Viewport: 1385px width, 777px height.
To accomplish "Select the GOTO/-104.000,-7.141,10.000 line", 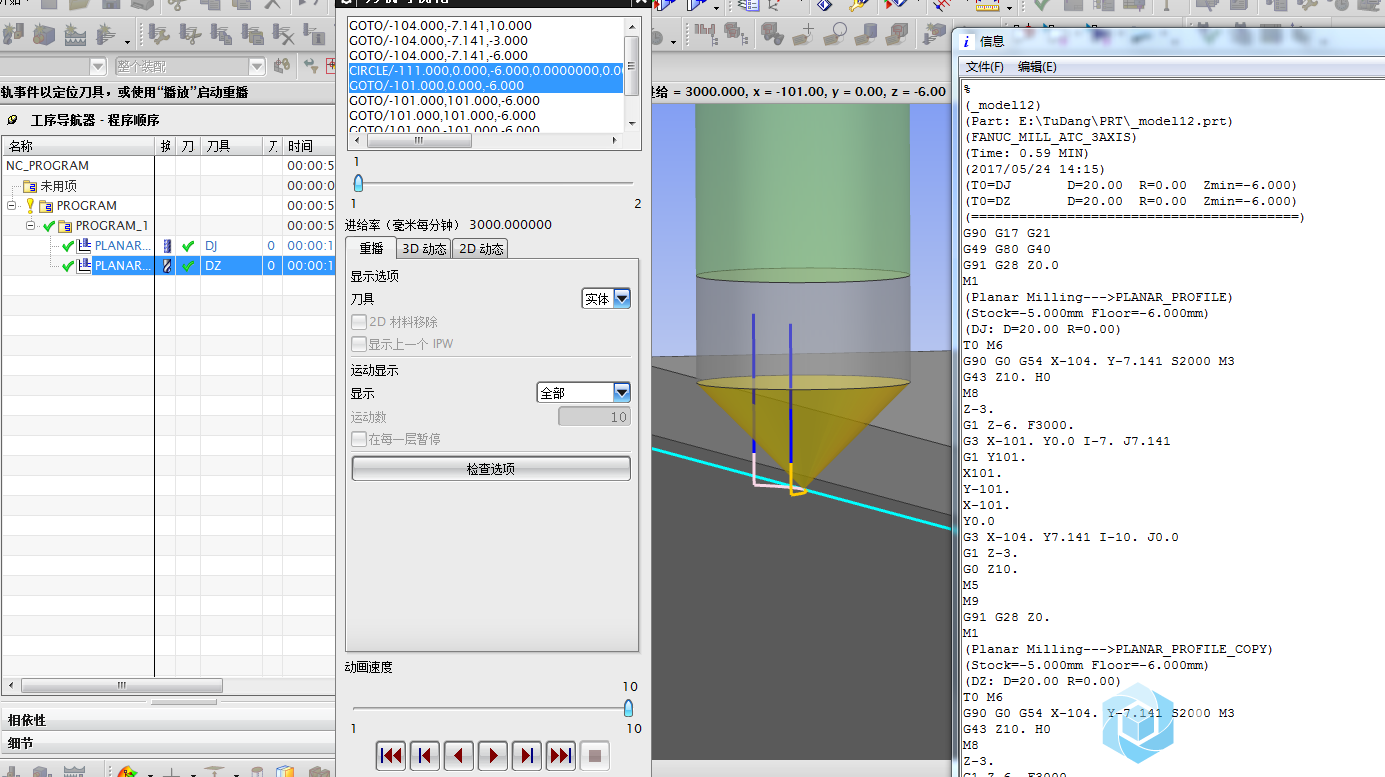I will coord(440,25).
